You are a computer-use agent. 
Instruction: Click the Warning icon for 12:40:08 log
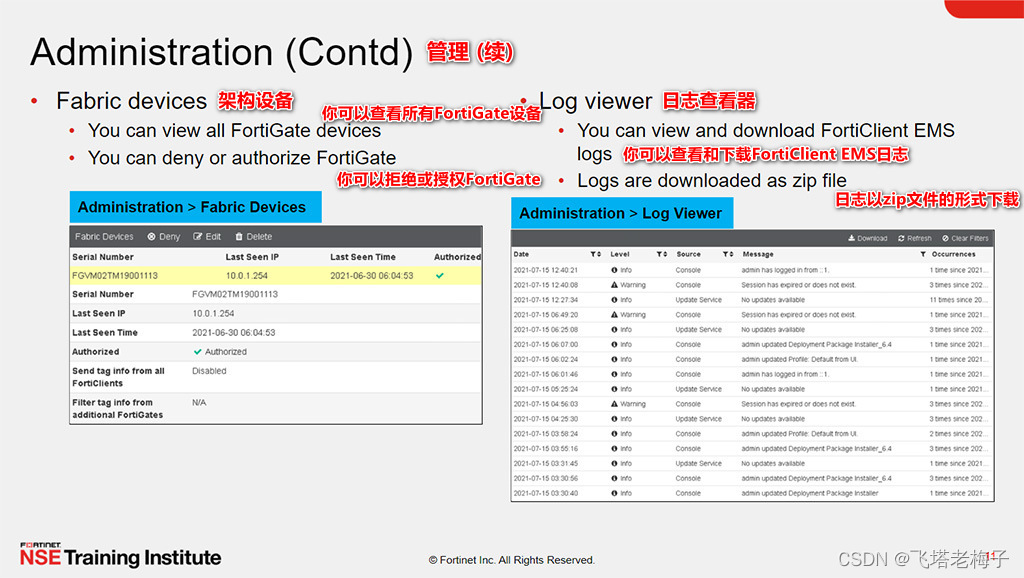(615, 285)
